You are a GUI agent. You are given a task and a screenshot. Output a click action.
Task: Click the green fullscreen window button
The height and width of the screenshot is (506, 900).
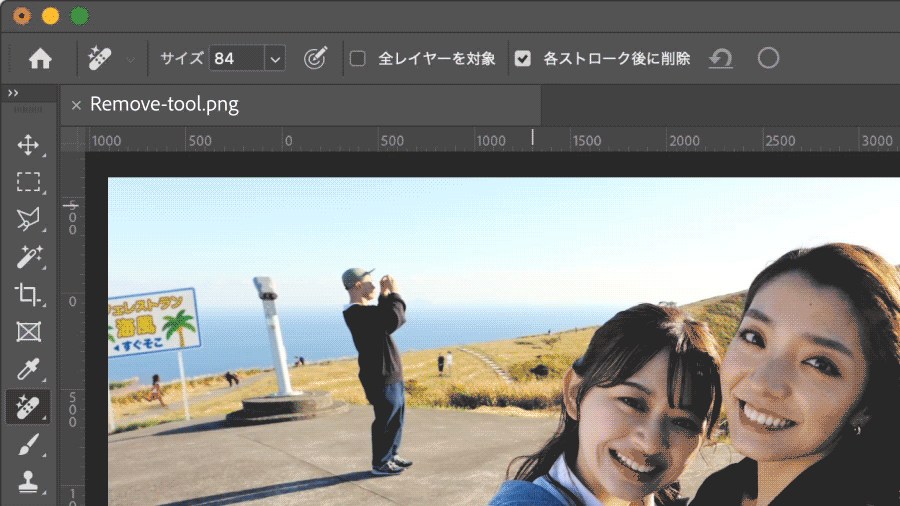pos(79,16)
